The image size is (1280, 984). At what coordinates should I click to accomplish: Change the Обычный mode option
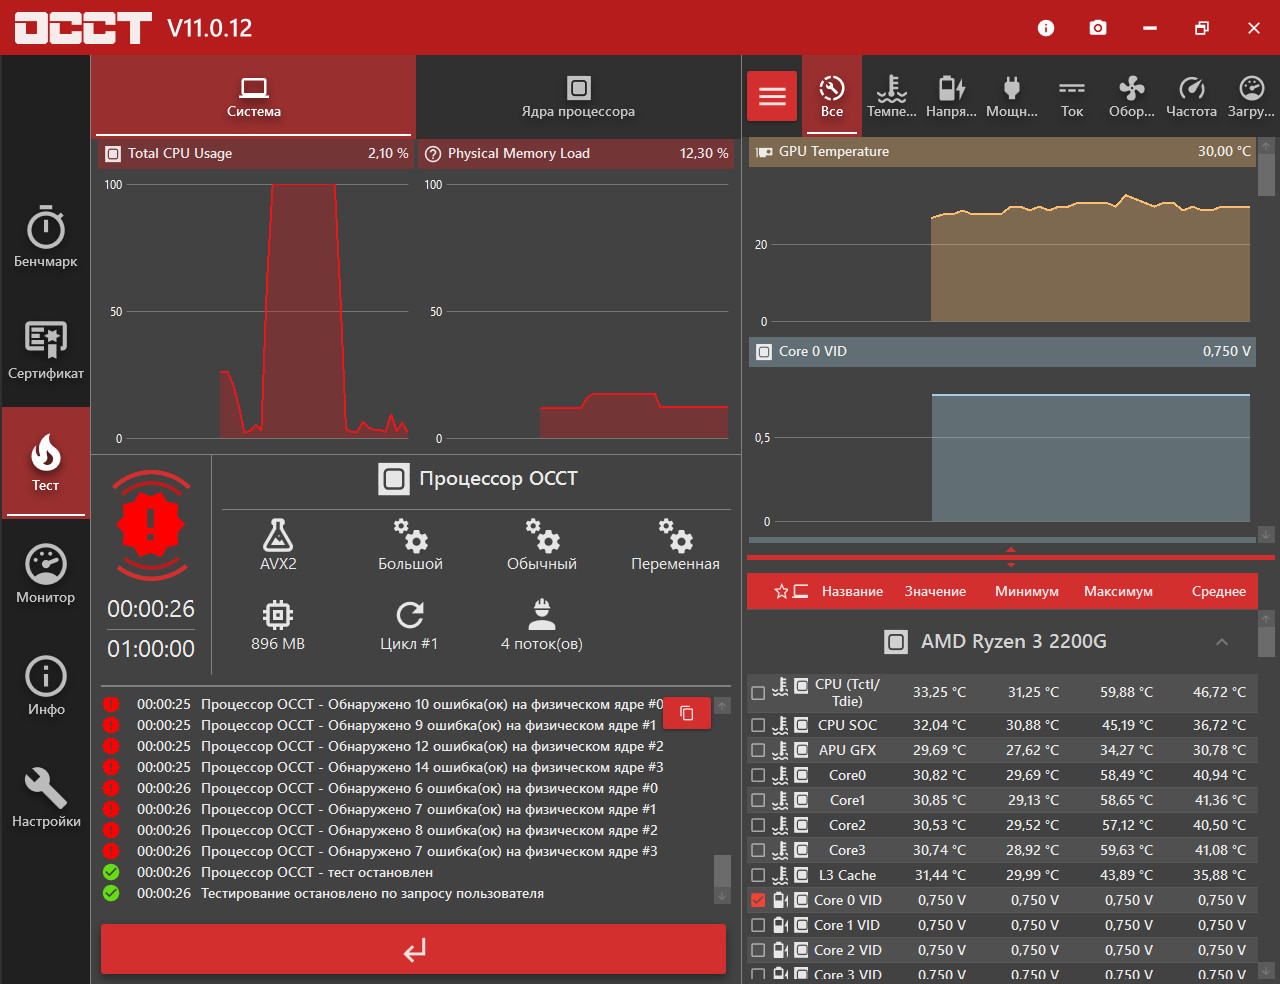click(x=542, y=545)
